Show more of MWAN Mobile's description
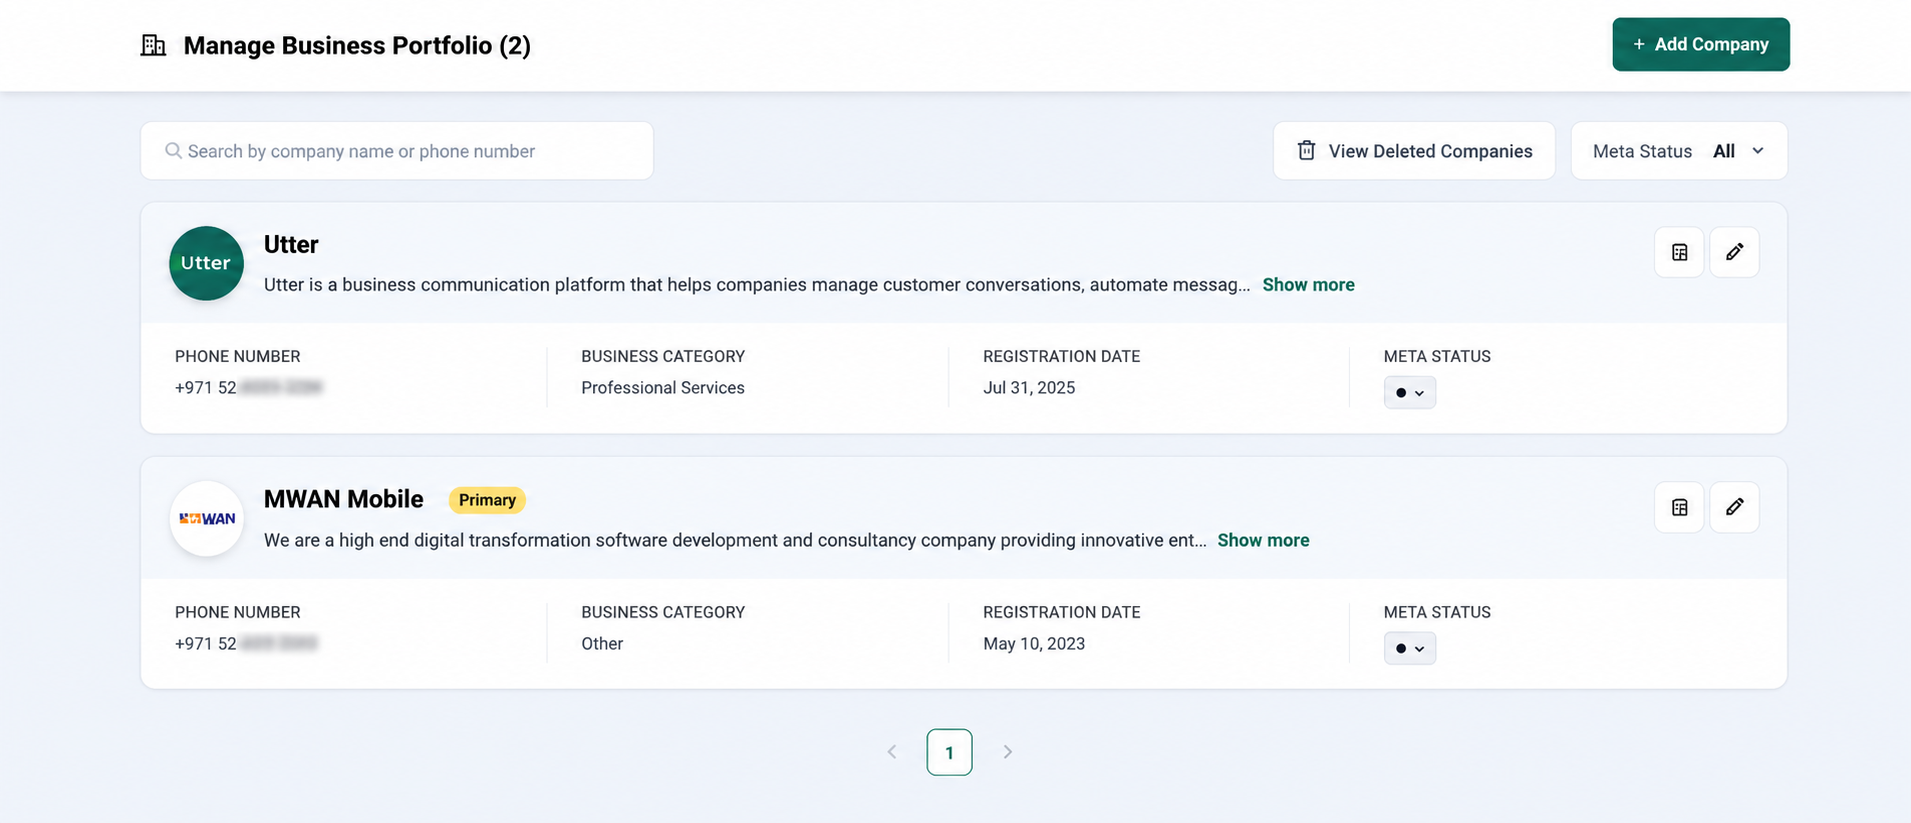1911x823 pixels. (x=1263, y=540)
